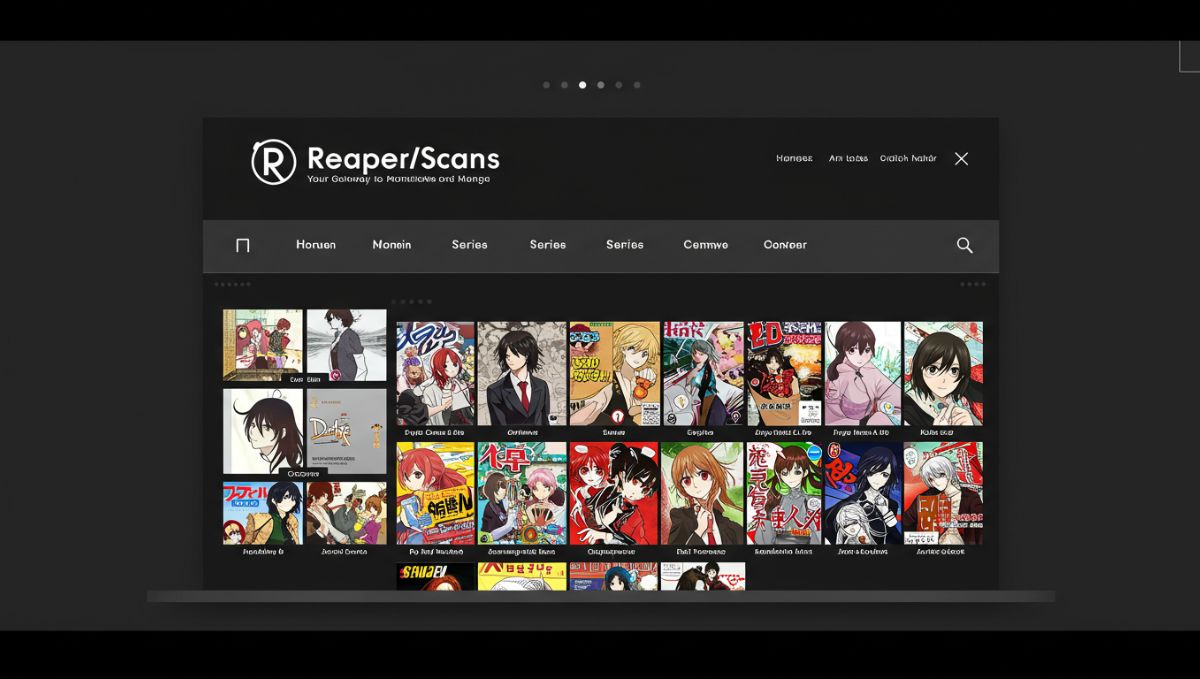This screenshot has height=679, width=1200.
Task: Open sidebar blue katakana cover thumbnail
Action: (263, 513)
